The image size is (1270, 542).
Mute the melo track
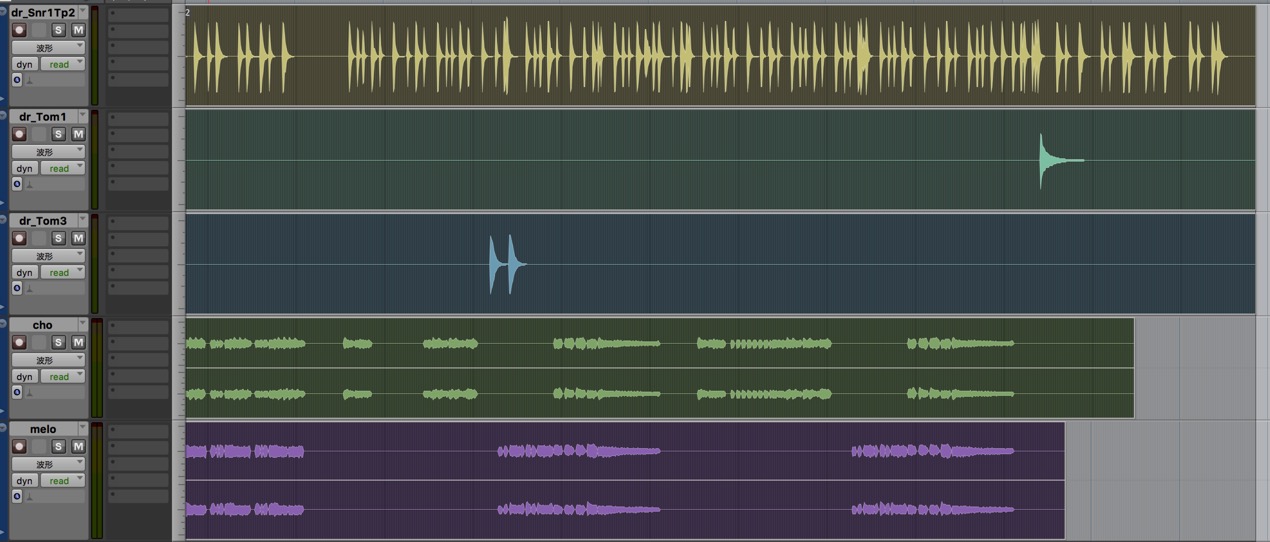[x=78, y=446]
